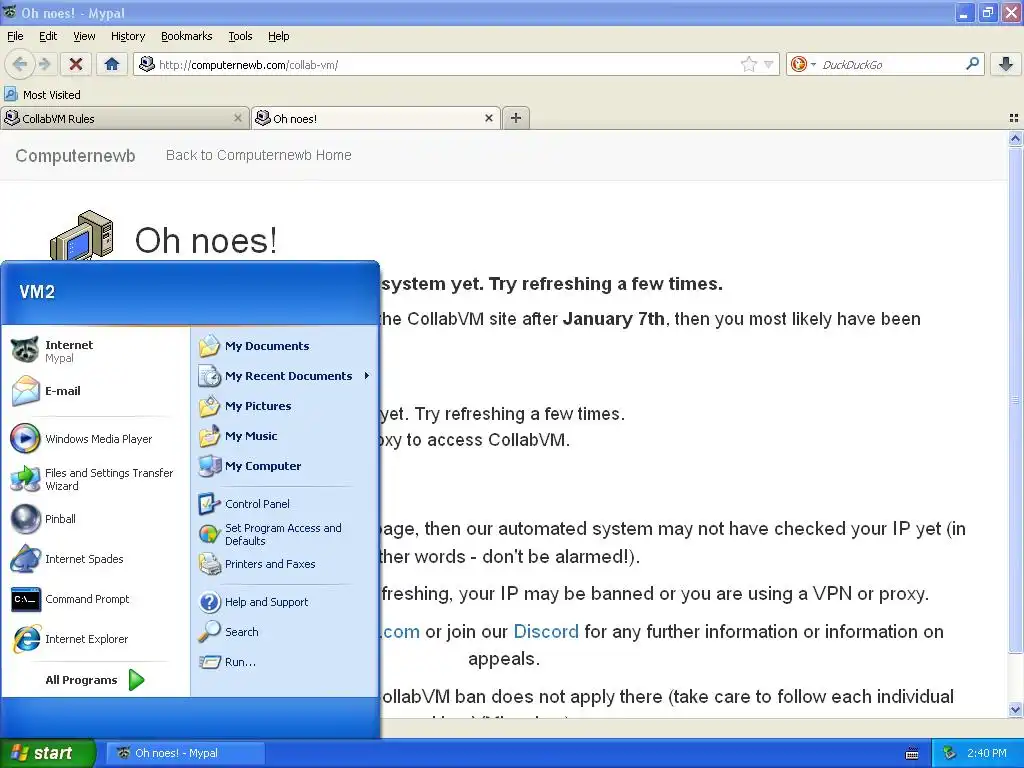Start the Pinball game

[95, 519]
